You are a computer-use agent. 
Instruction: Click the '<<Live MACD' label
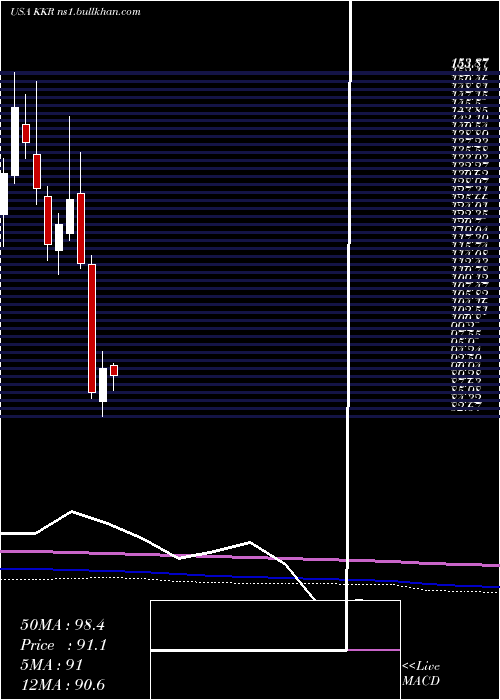pos(421,674)
